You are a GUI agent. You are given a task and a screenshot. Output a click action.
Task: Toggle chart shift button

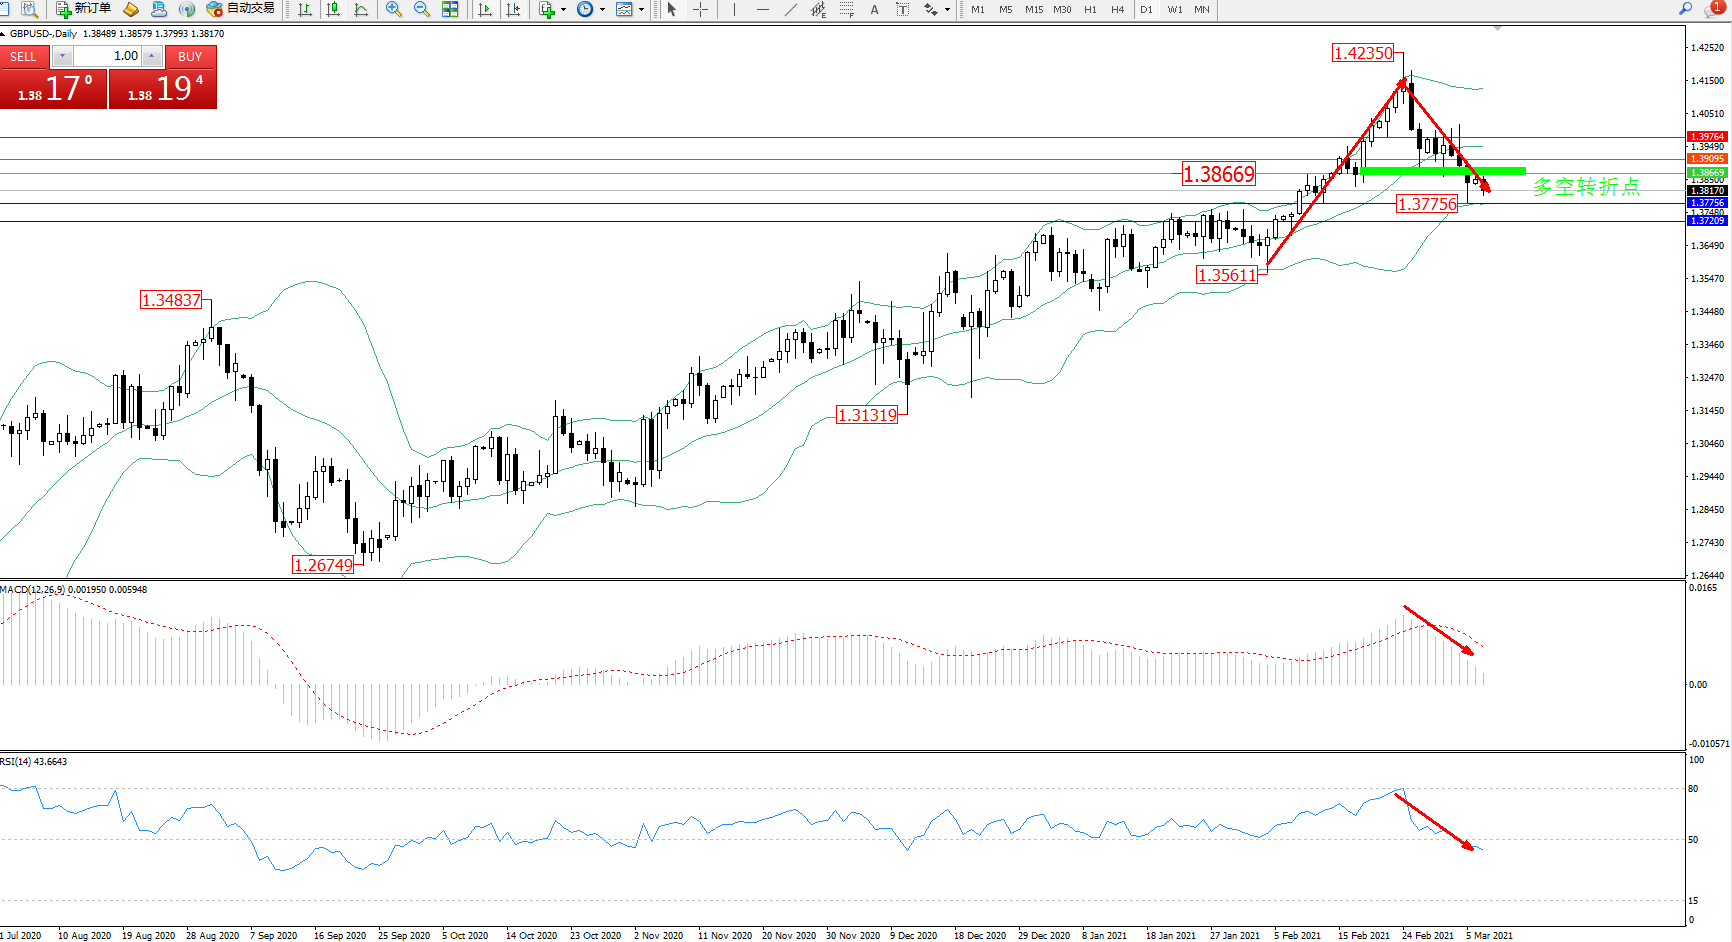click(513, 9)
